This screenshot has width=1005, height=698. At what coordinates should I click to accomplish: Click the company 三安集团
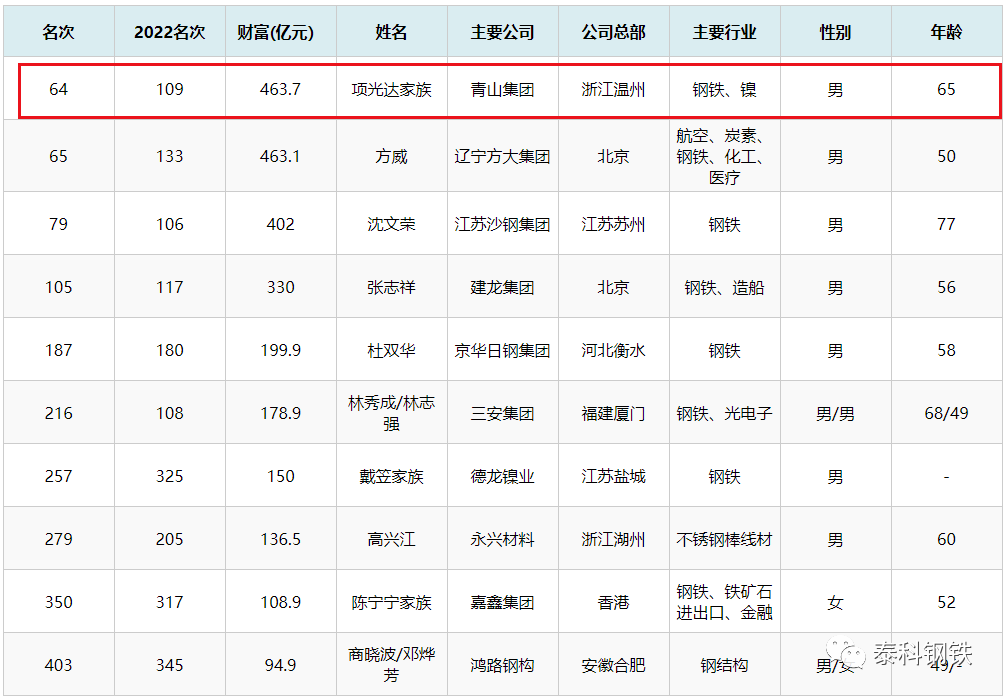point(502,413)
